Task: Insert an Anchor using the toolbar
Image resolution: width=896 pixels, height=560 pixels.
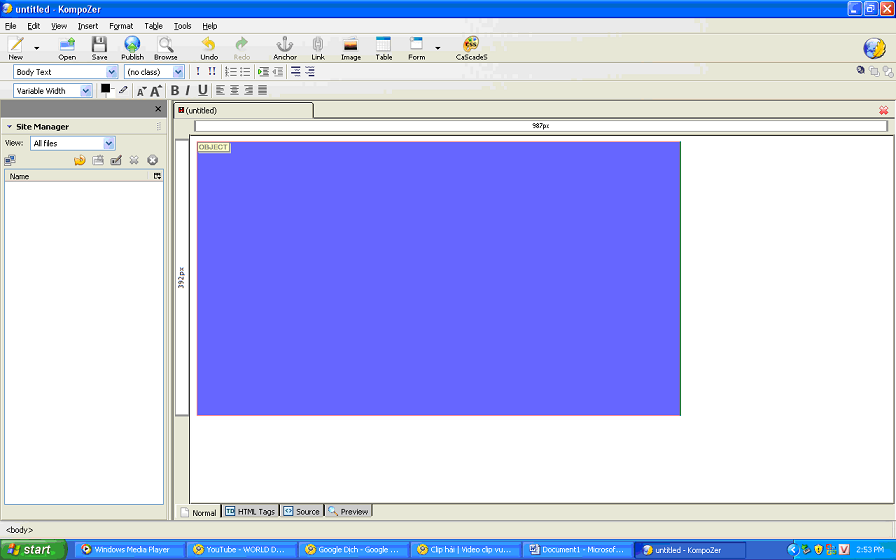Action: 285,48
